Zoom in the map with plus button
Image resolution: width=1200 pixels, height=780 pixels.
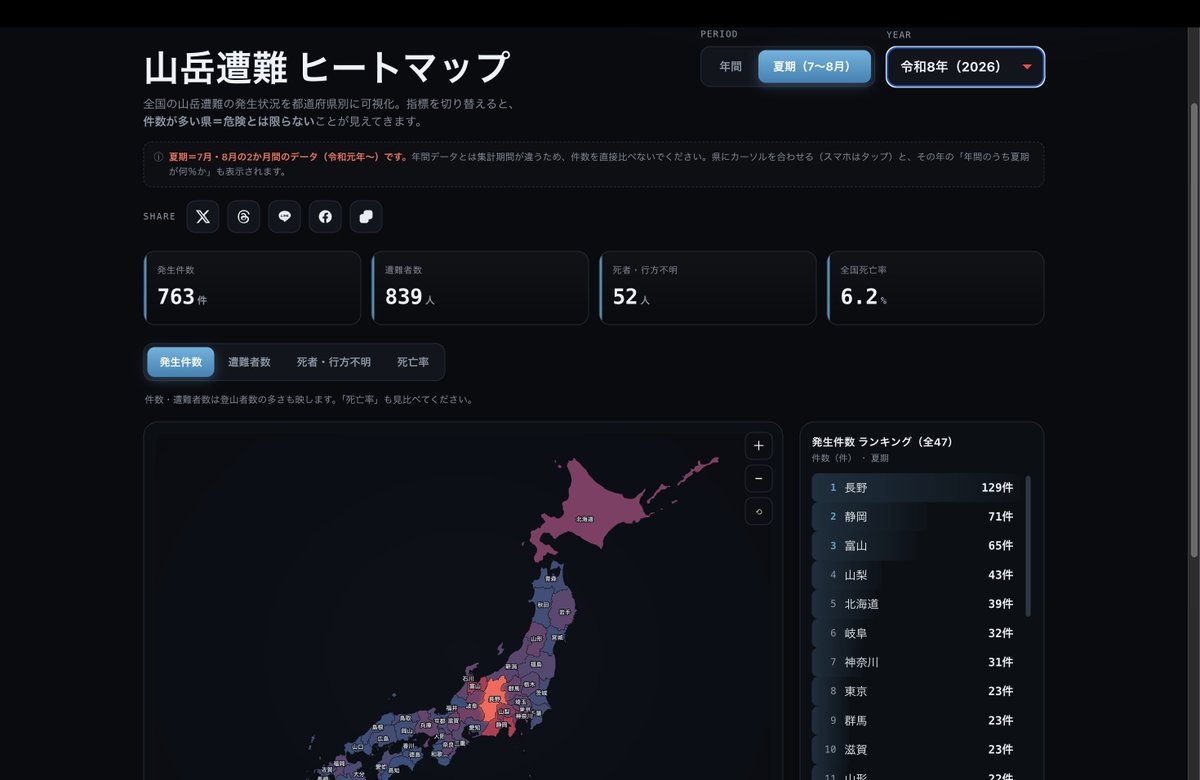758,446
